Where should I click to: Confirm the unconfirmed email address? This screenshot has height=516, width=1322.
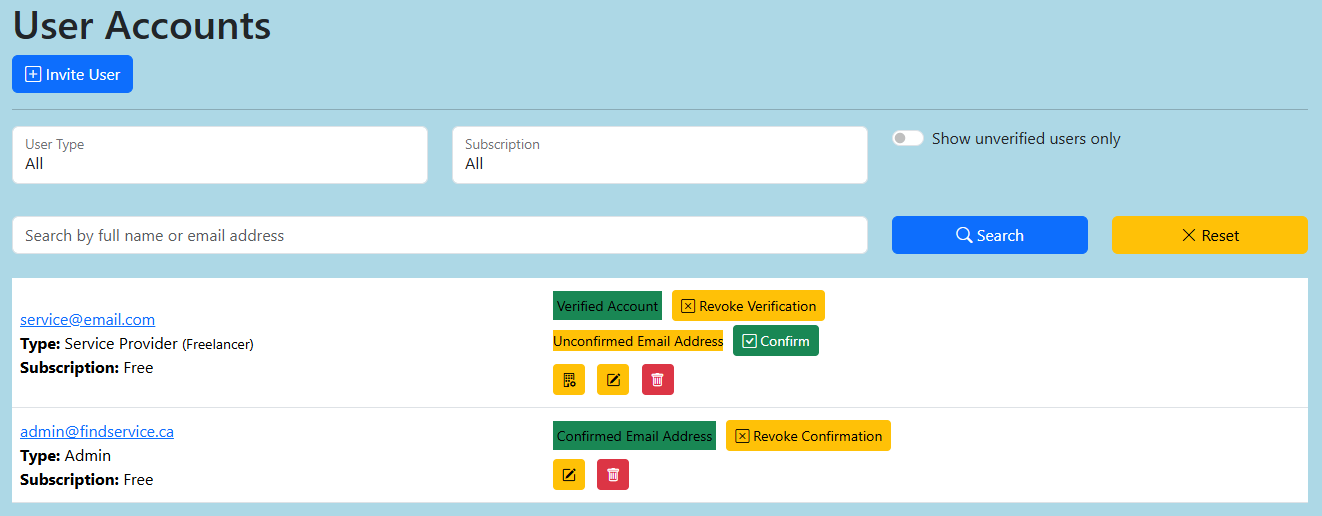(x=775, y=341)
